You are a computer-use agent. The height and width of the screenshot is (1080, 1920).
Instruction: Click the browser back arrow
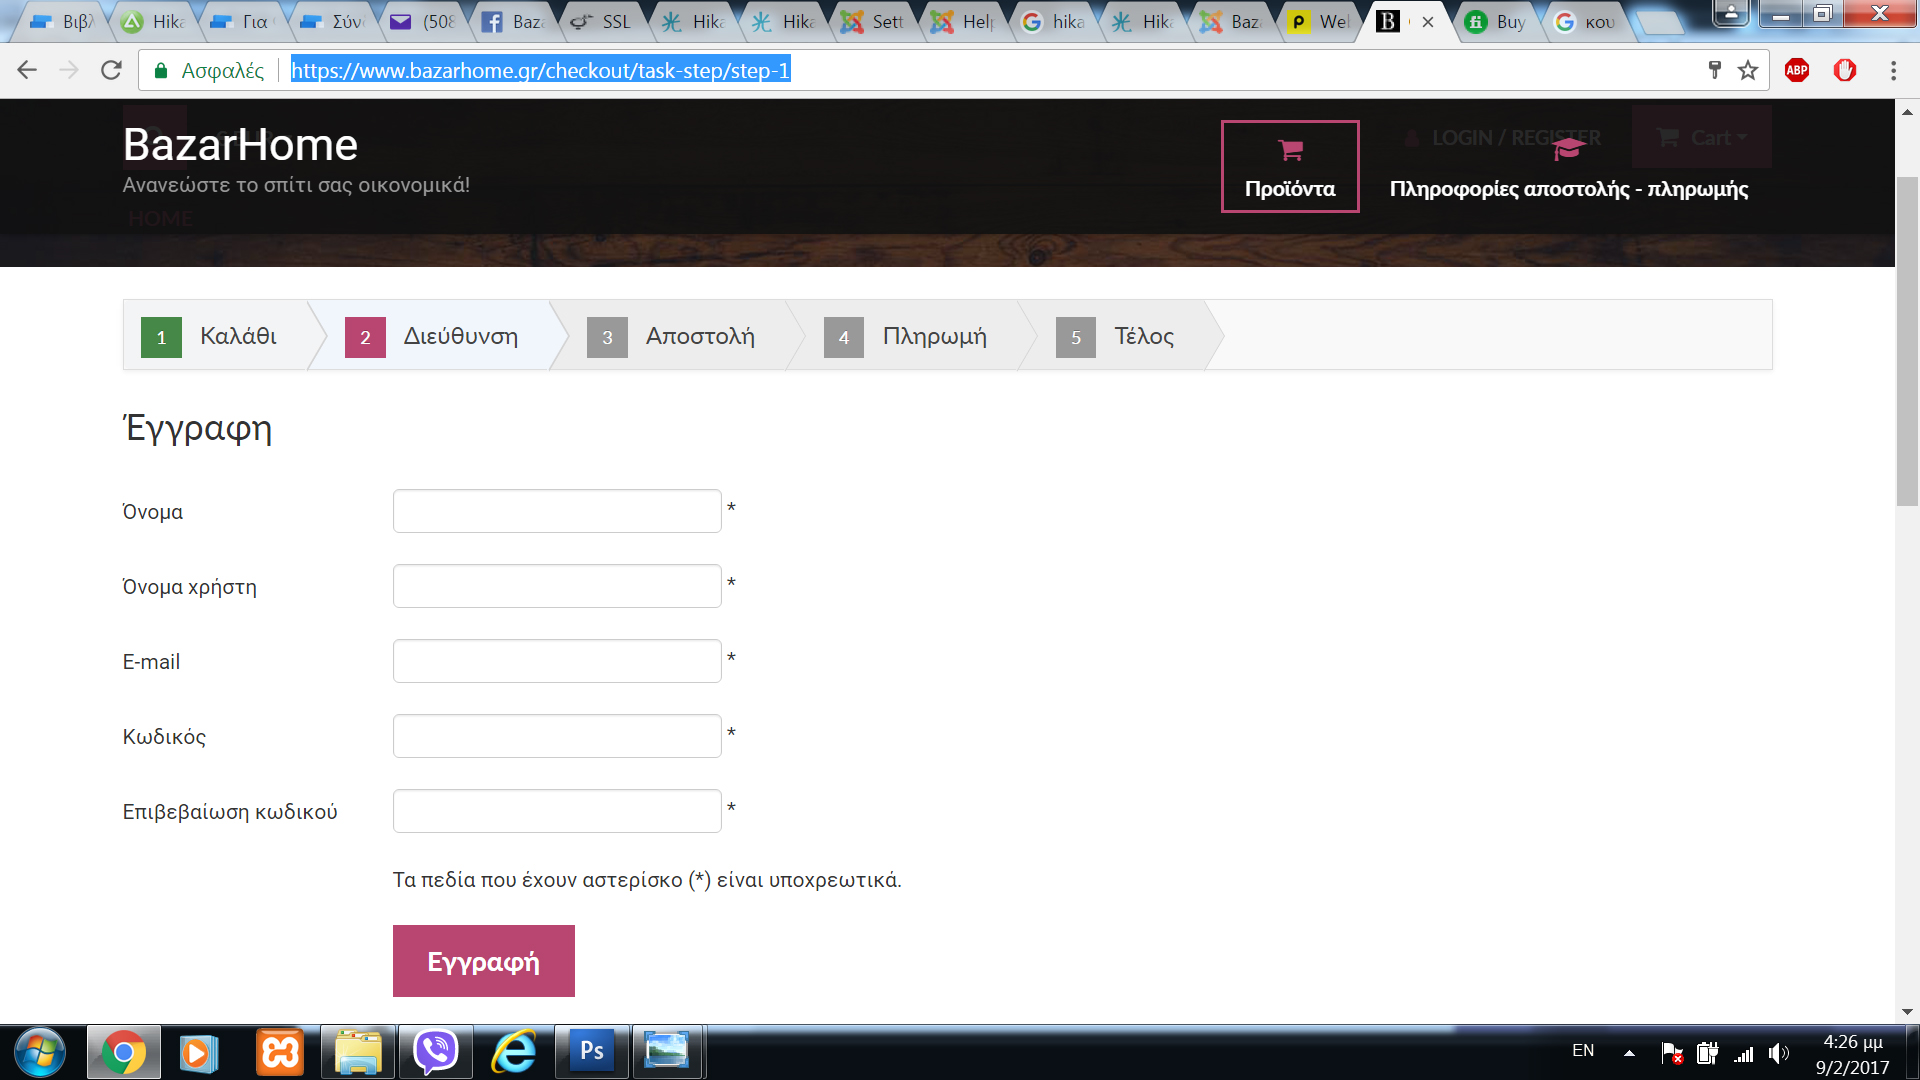[x=27, y=70]
